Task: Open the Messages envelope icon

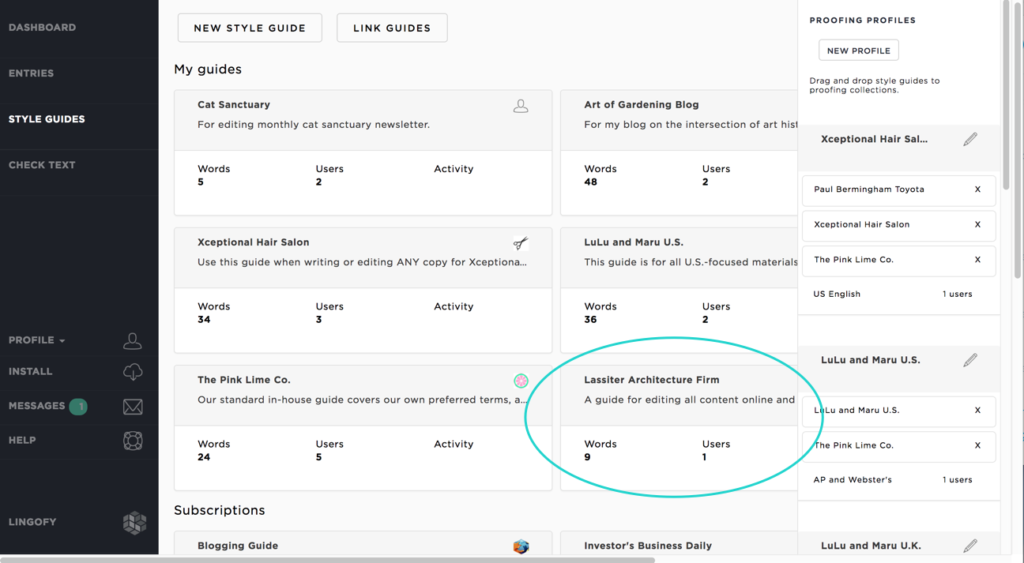Action: (x=133, y=406)
